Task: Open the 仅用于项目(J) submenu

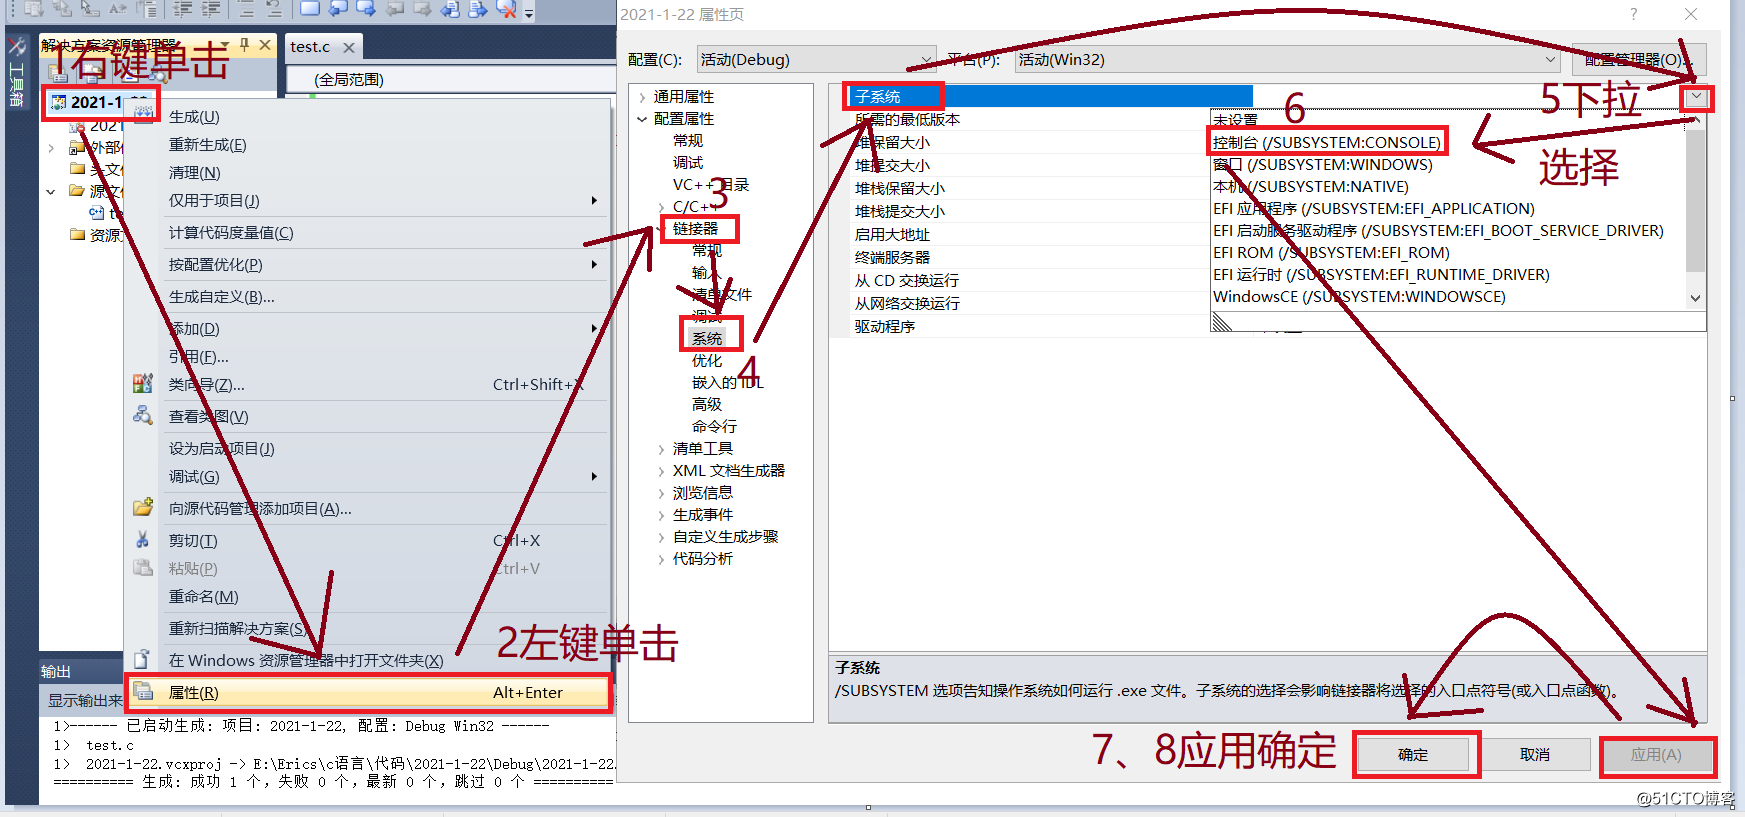Action: click(x=368, y=200)
